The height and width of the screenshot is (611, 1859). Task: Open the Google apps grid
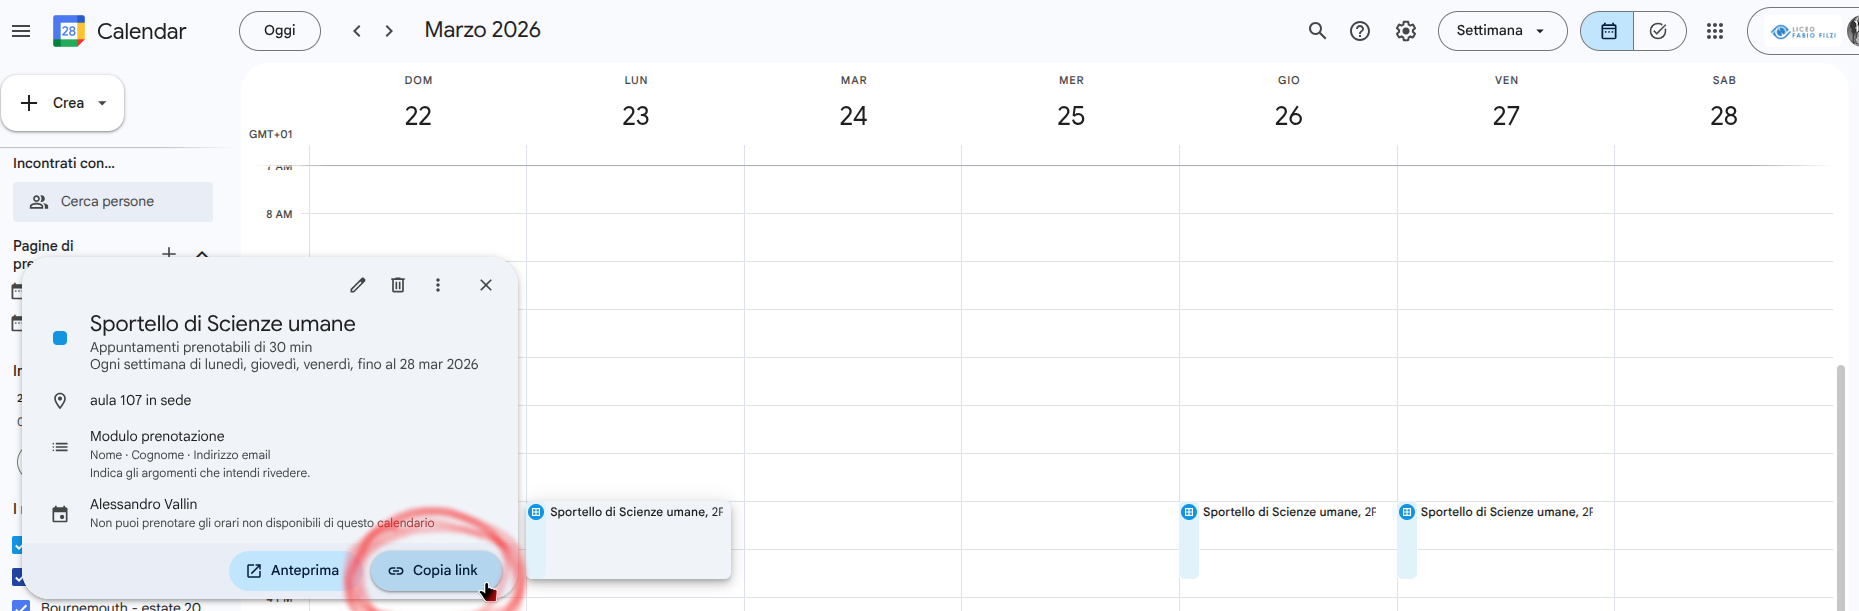[x=1715, y=31]
